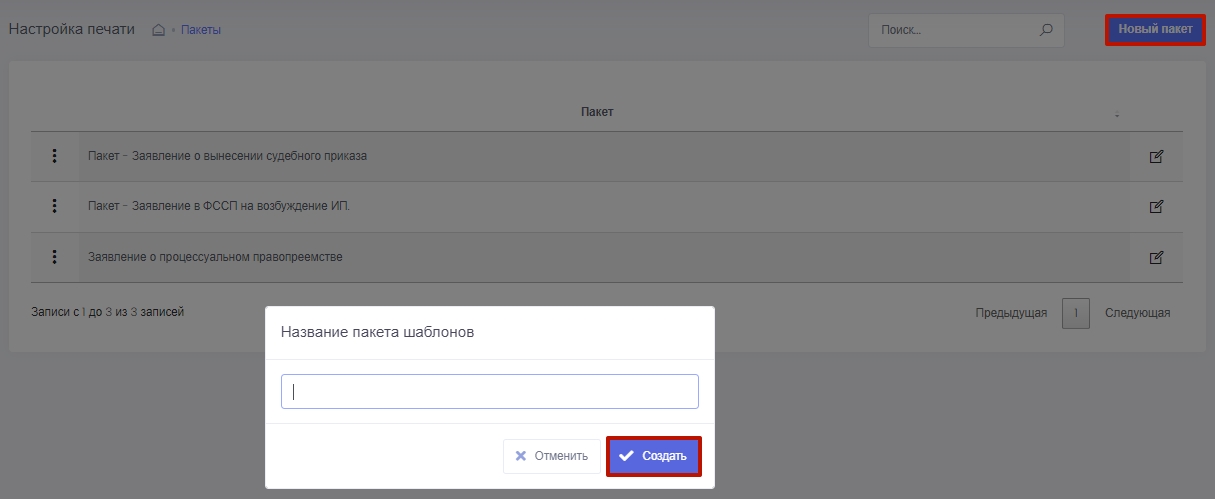Go to the 'Пакеты' breadcrumb link

200,30
